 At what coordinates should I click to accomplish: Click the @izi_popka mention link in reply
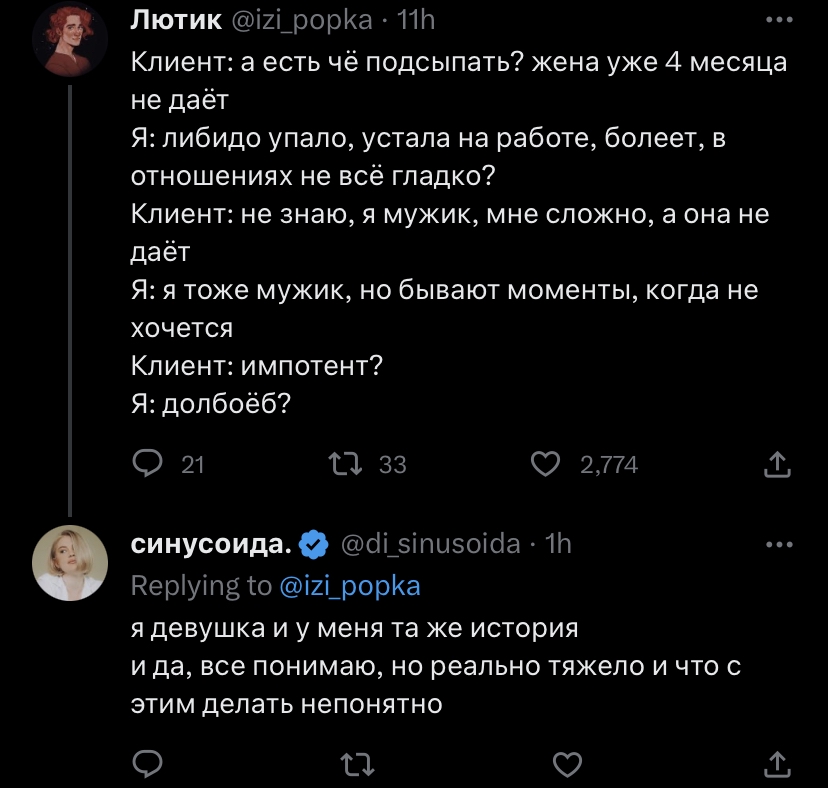coord(349,586)
